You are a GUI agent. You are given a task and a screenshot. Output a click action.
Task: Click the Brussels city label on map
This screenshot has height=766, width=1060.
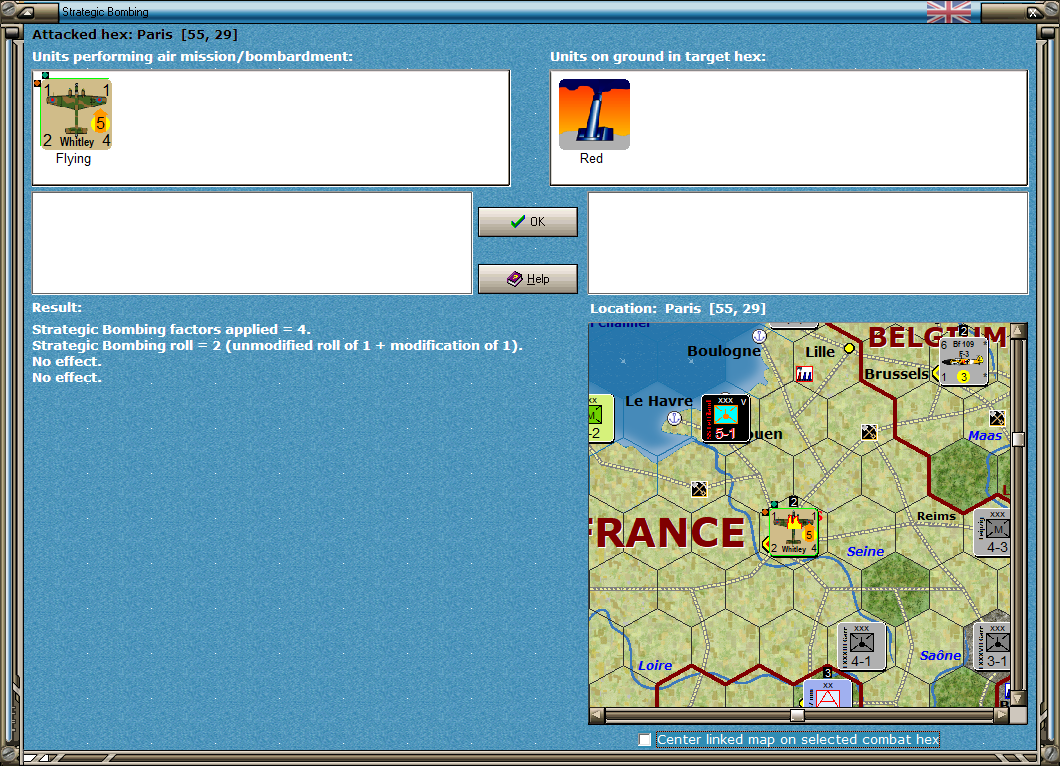[x=896, y=373]
